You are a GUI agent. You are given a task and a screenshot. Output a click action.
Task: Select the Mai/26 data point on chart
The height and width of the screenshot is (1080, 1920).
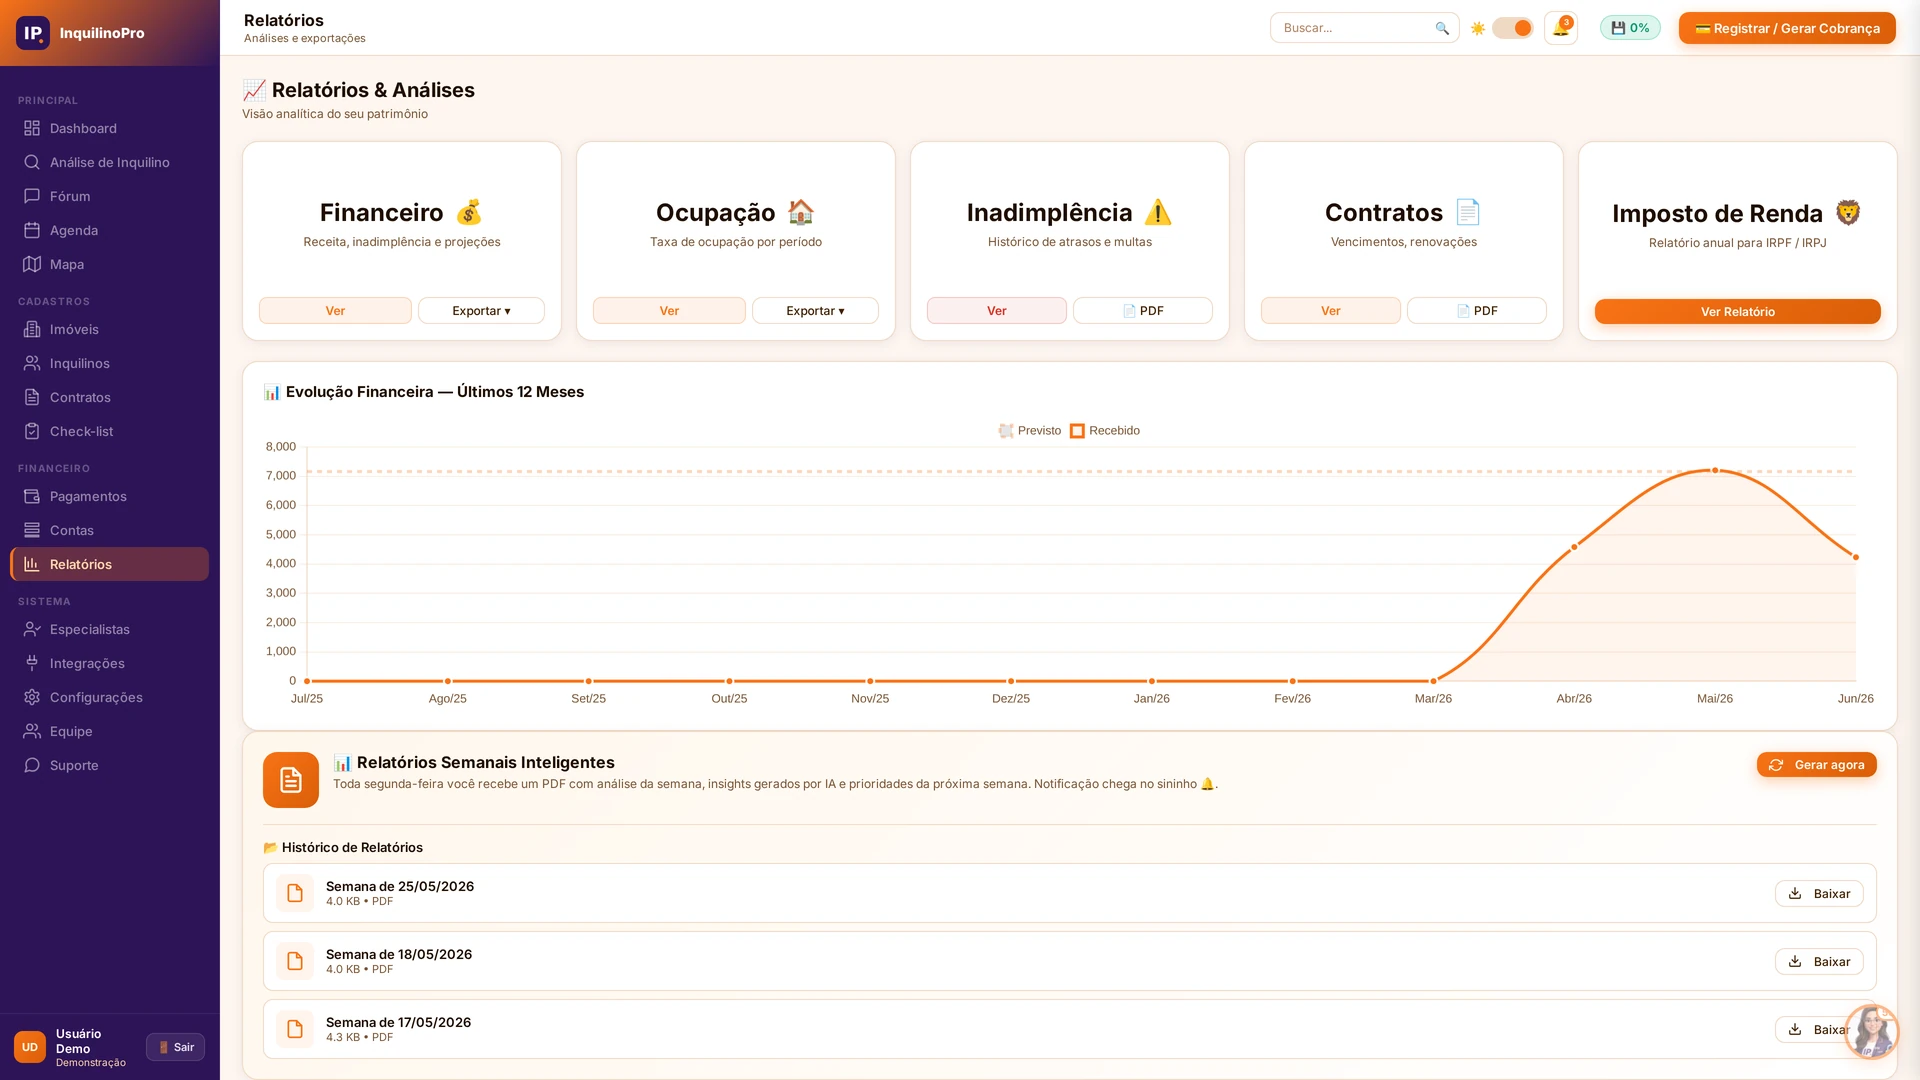1715,470
